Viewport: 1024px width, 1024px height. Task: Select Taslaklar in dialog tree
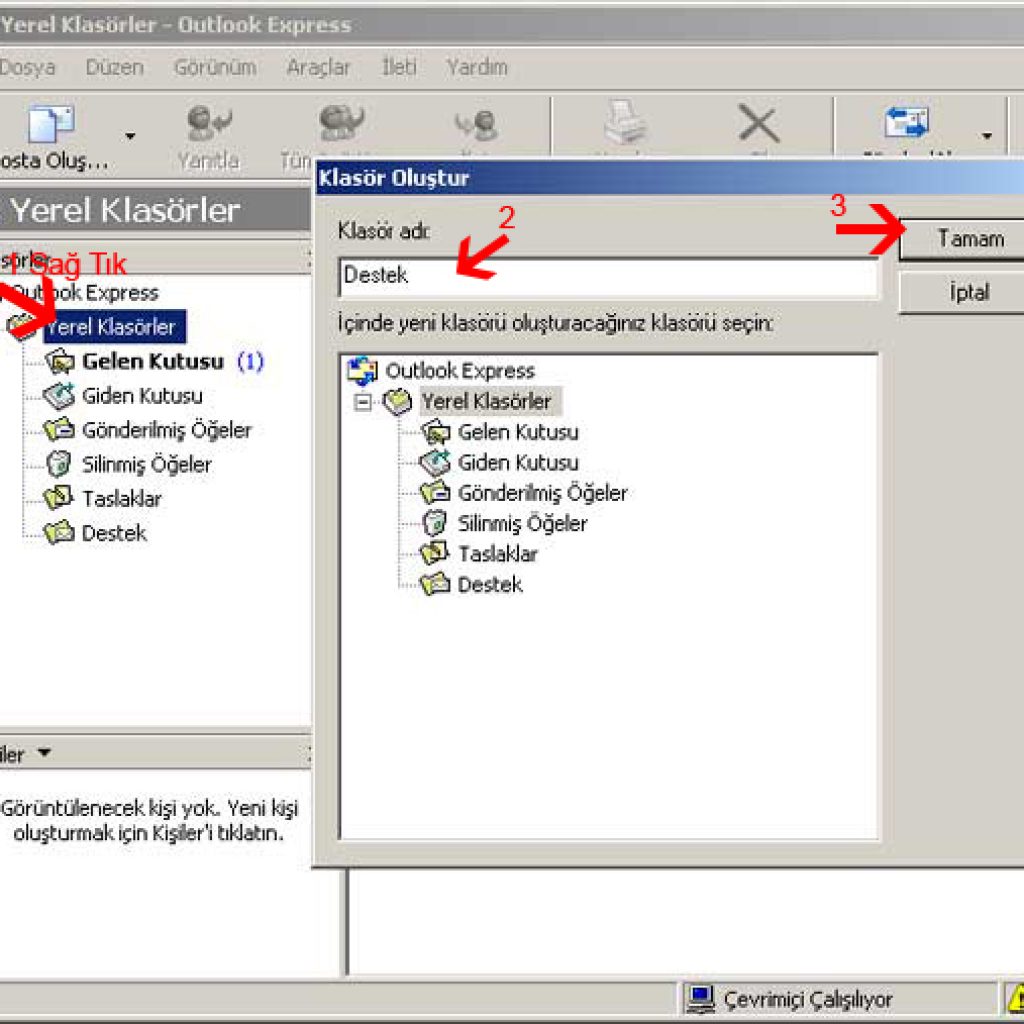498,554
